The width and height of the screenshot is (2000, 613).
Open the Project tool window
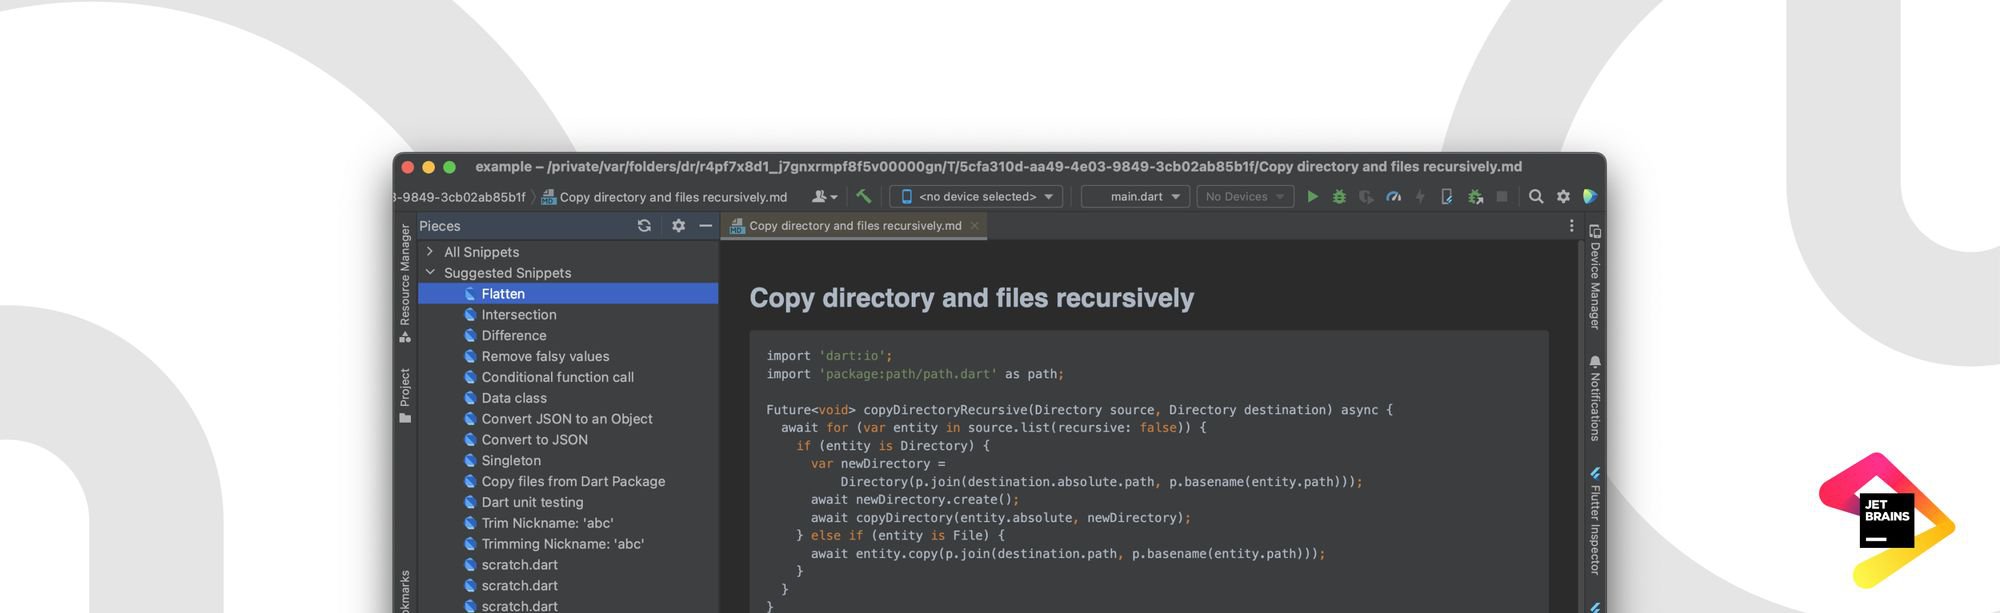(405, 395)
